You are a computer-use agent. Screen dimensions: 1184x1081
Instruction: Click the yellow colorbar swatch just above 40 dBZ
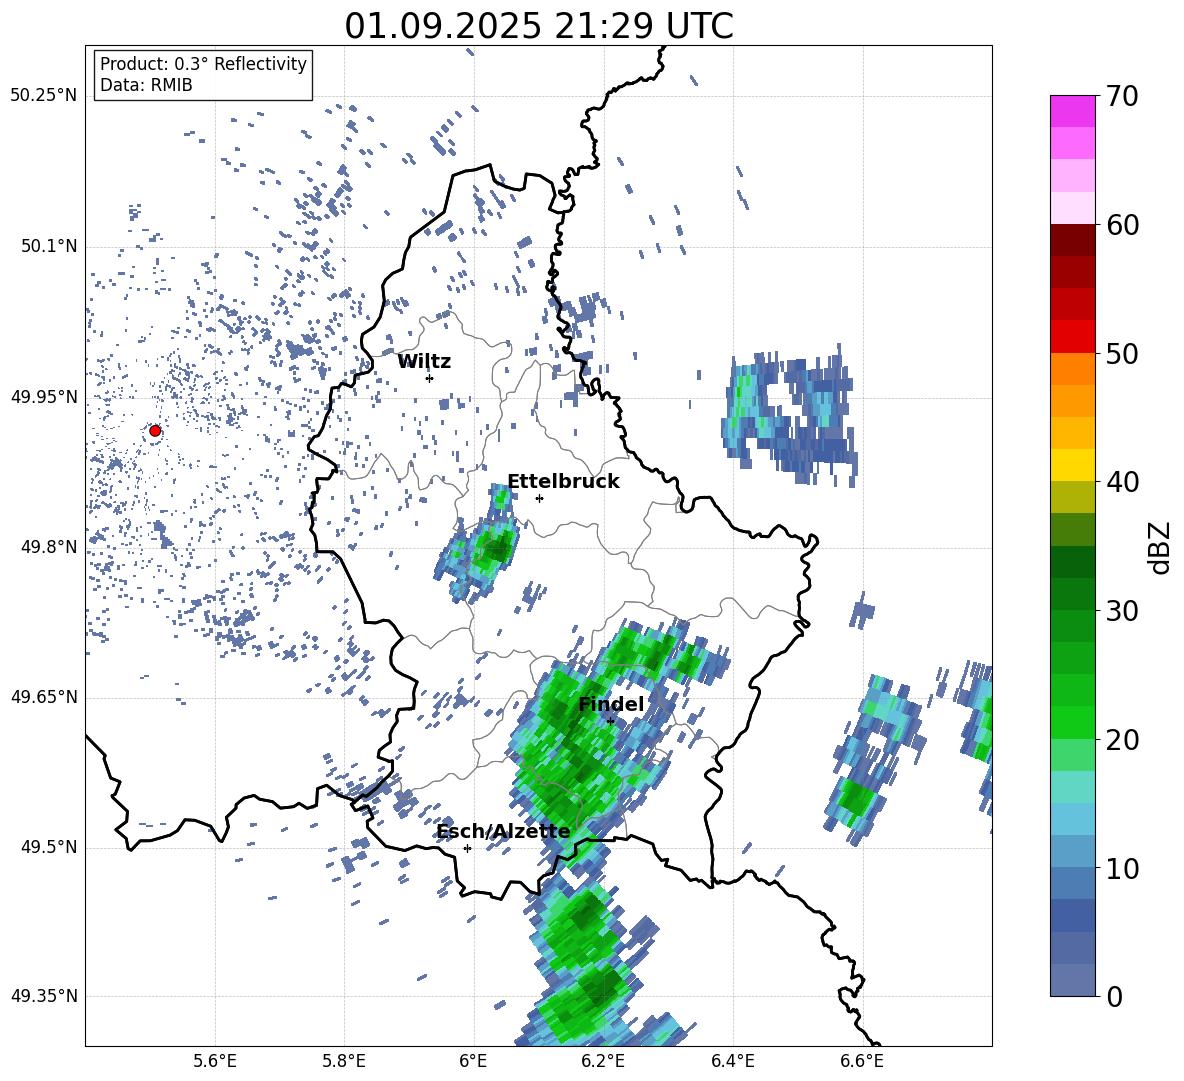click(1072, 465)
